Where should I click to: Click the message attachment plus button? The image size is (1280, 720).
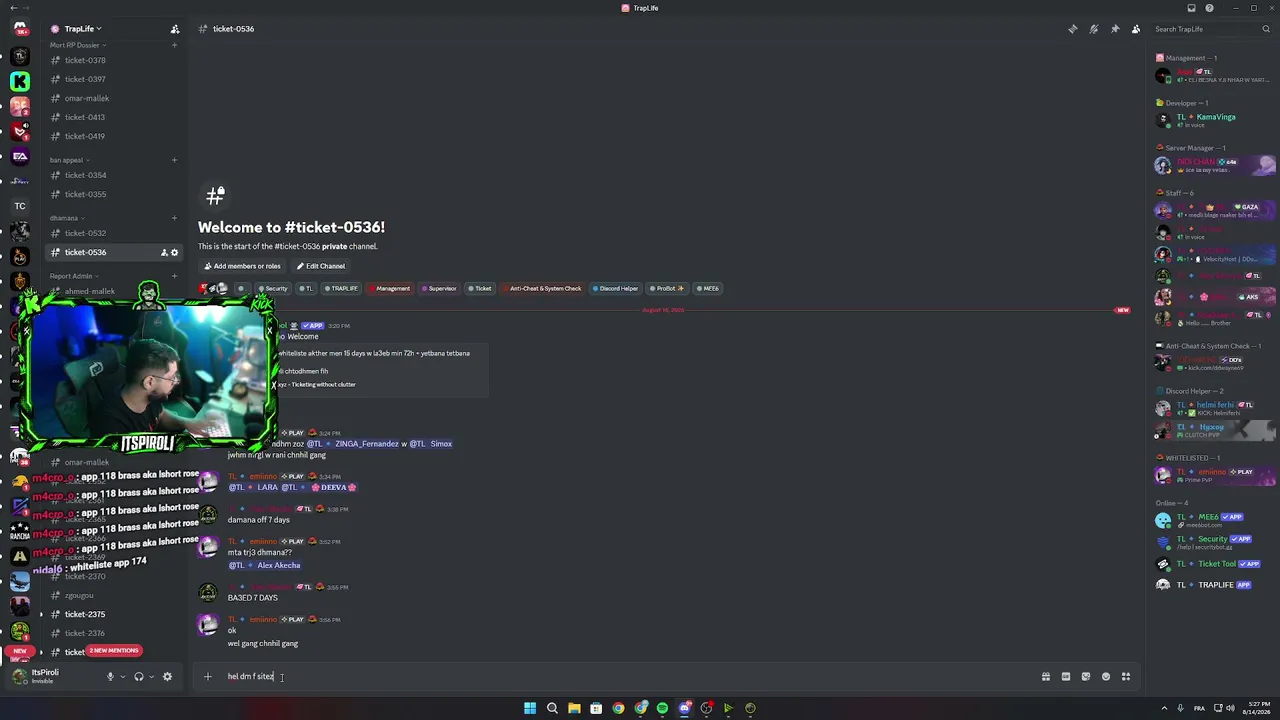point(208,677)
